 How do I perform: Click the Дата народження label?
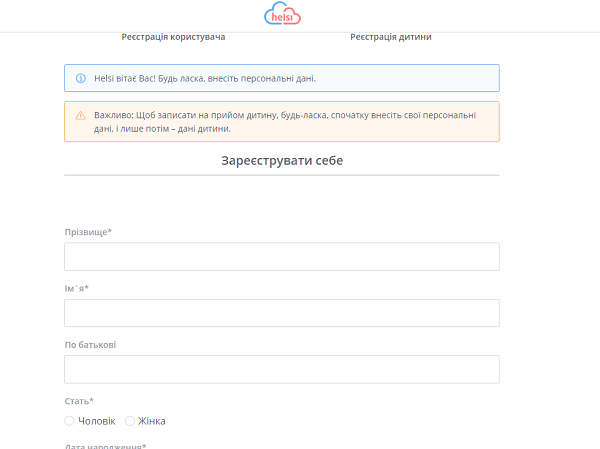[105, 446]
